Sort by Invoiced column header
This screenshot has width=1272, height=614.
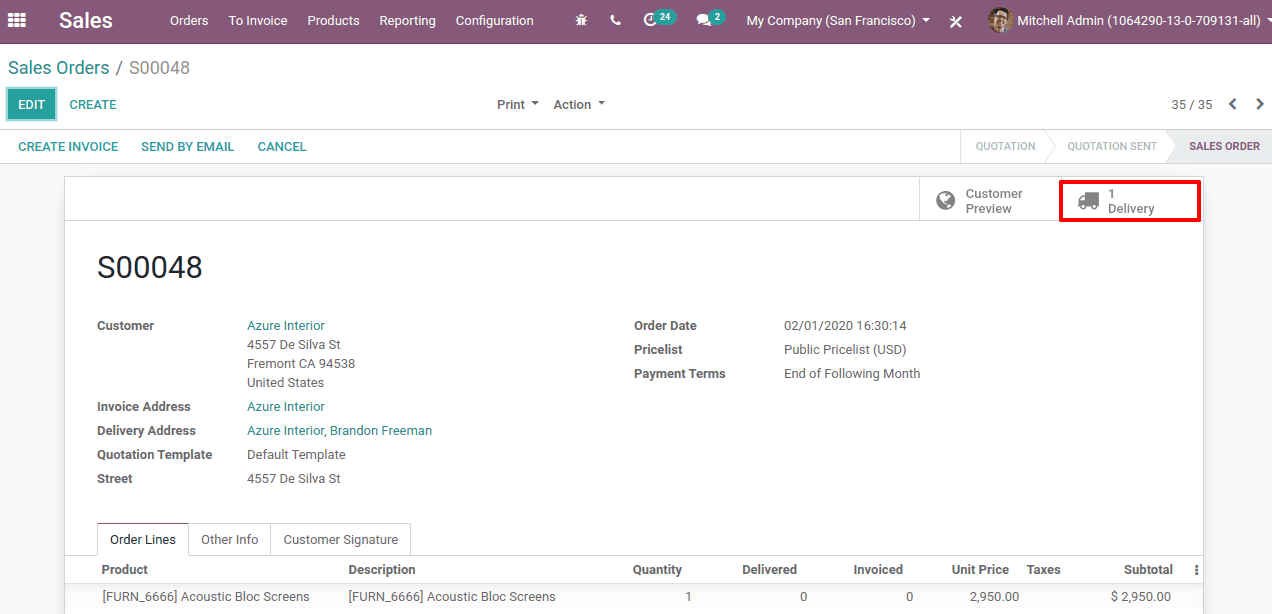coord(878,570)
